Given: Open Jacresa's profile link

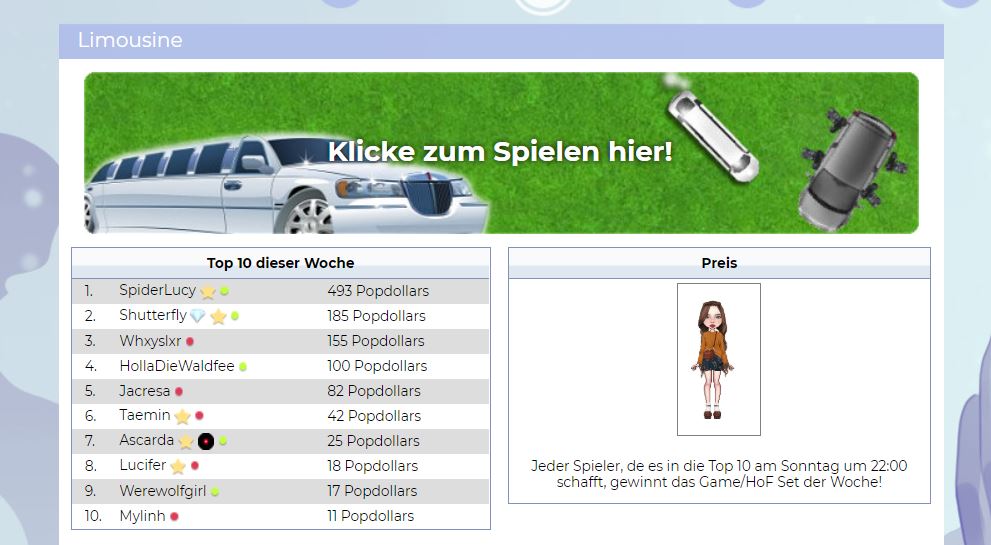Looking at the screenshot, I should pyautogui.click(x=145, y=391).
